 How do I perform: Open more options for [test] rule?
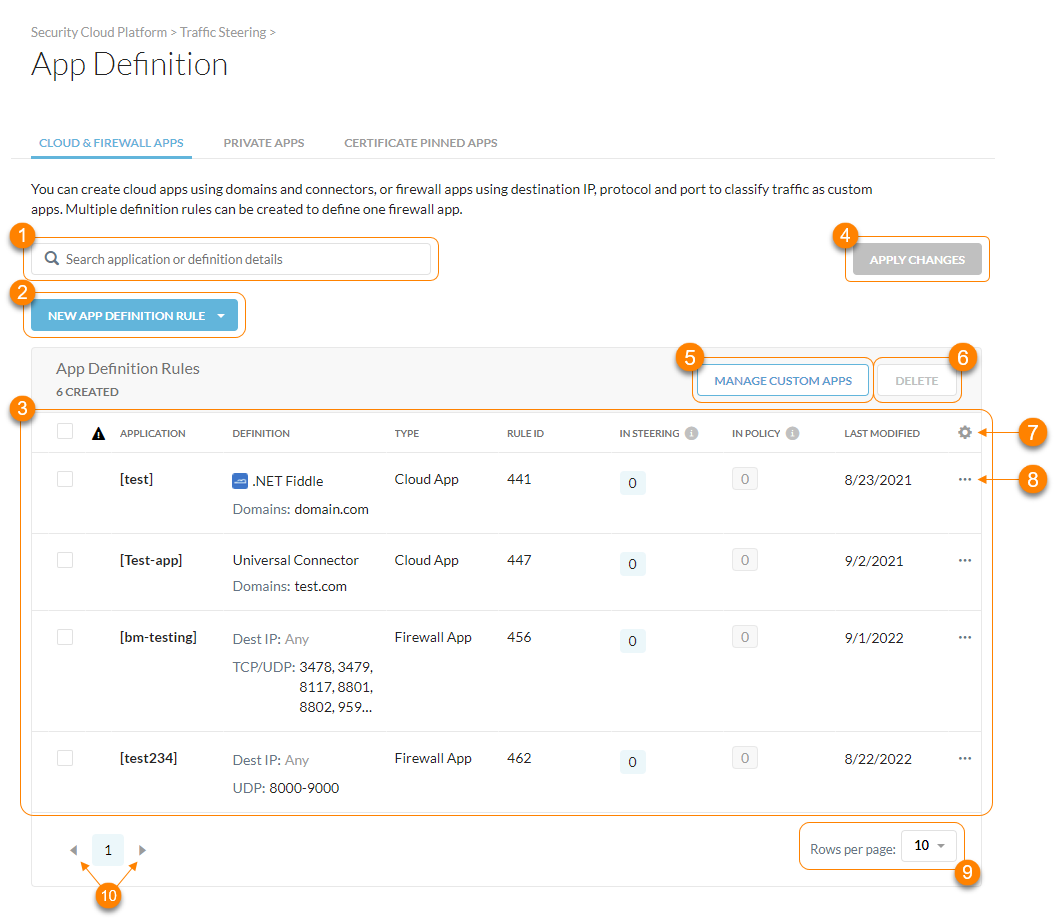click(965, 479)
